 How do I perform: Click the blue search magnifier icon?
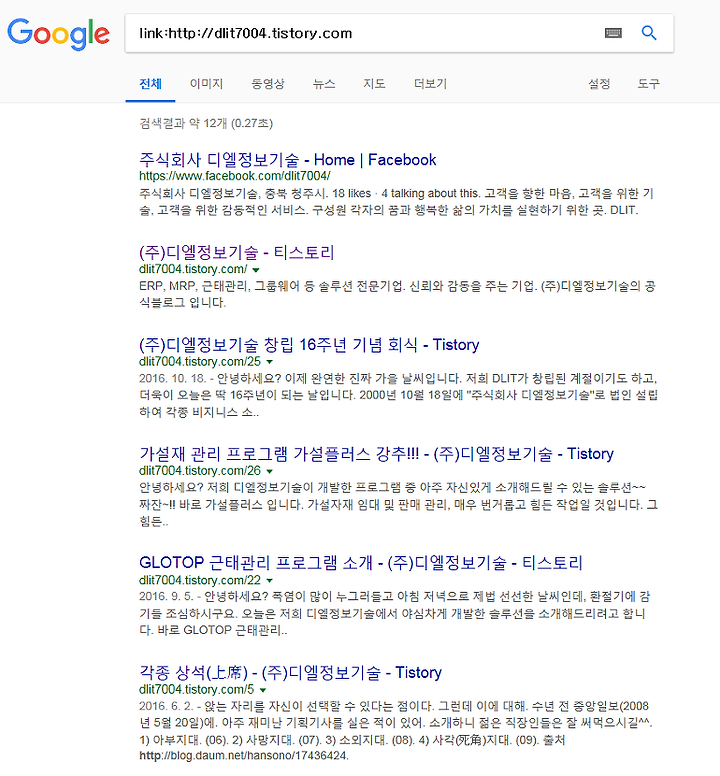pos(649,33)
